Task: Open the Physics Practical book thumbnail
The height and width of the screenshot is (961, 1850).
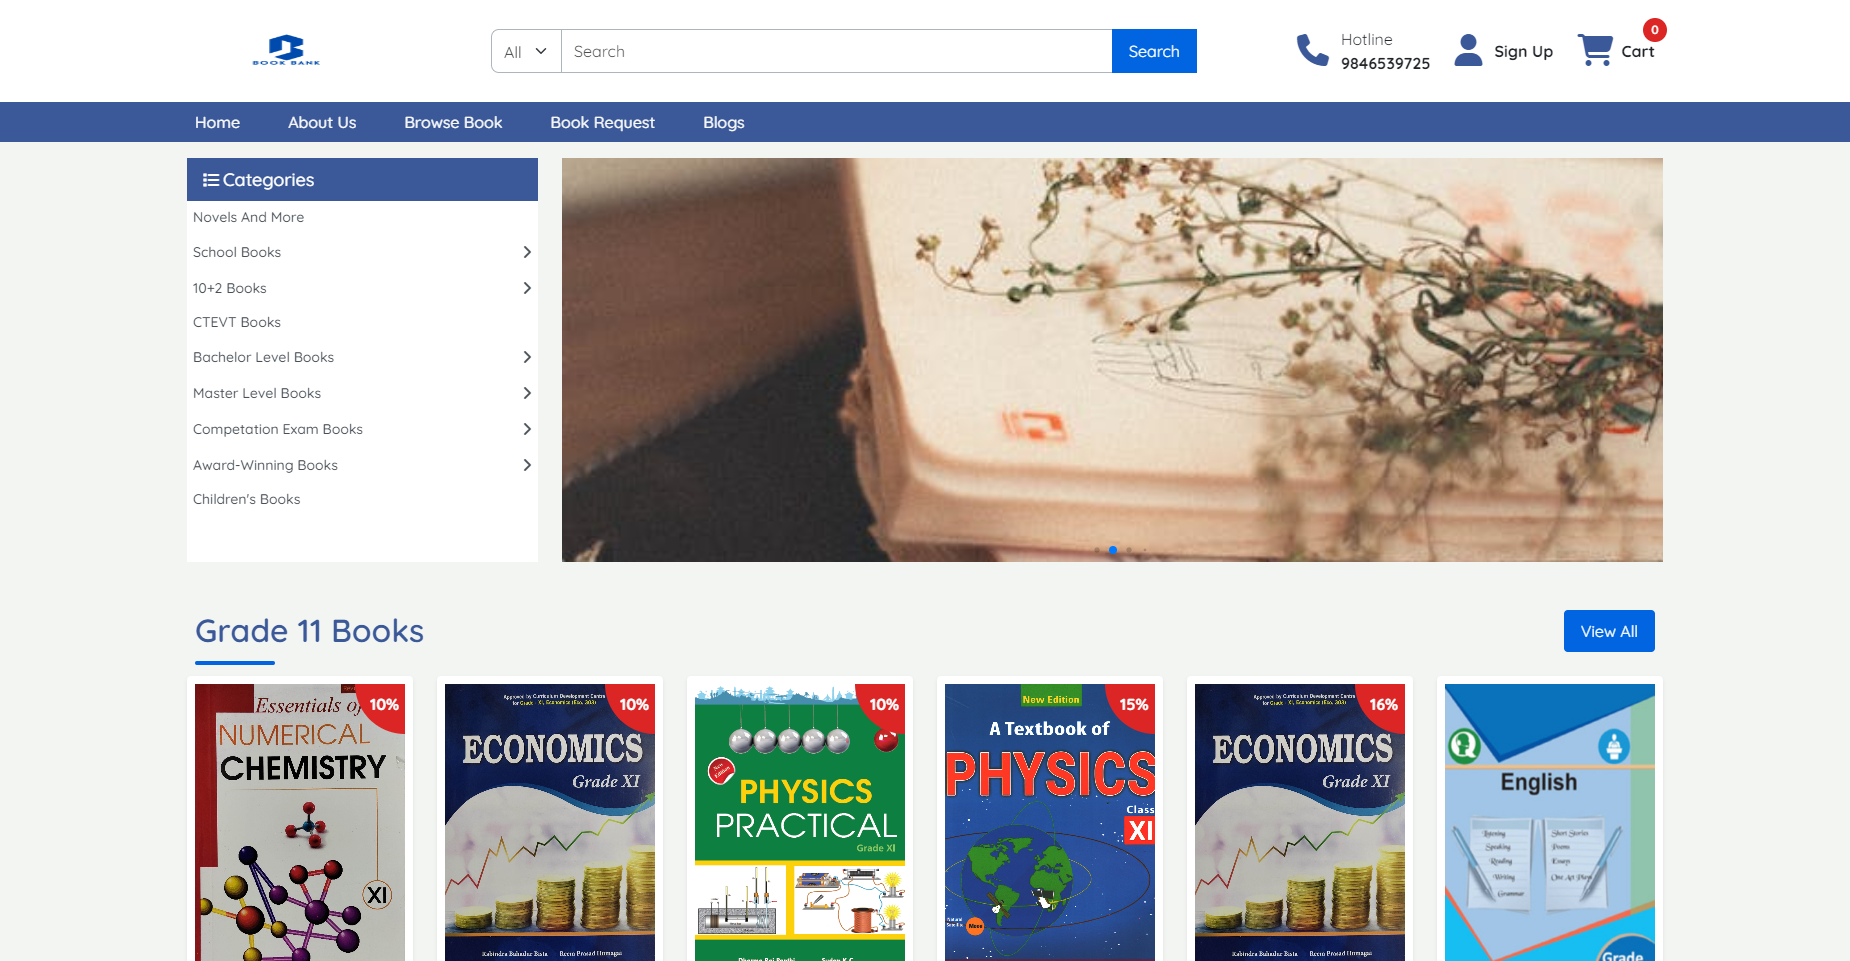Action: pos(800,822)
